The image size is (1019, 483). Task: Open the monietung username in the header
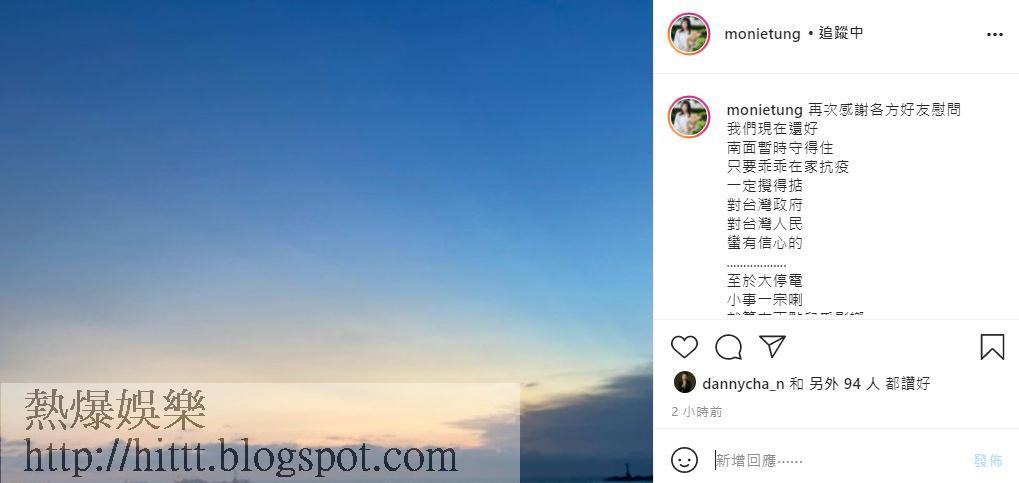click(762, 34)
